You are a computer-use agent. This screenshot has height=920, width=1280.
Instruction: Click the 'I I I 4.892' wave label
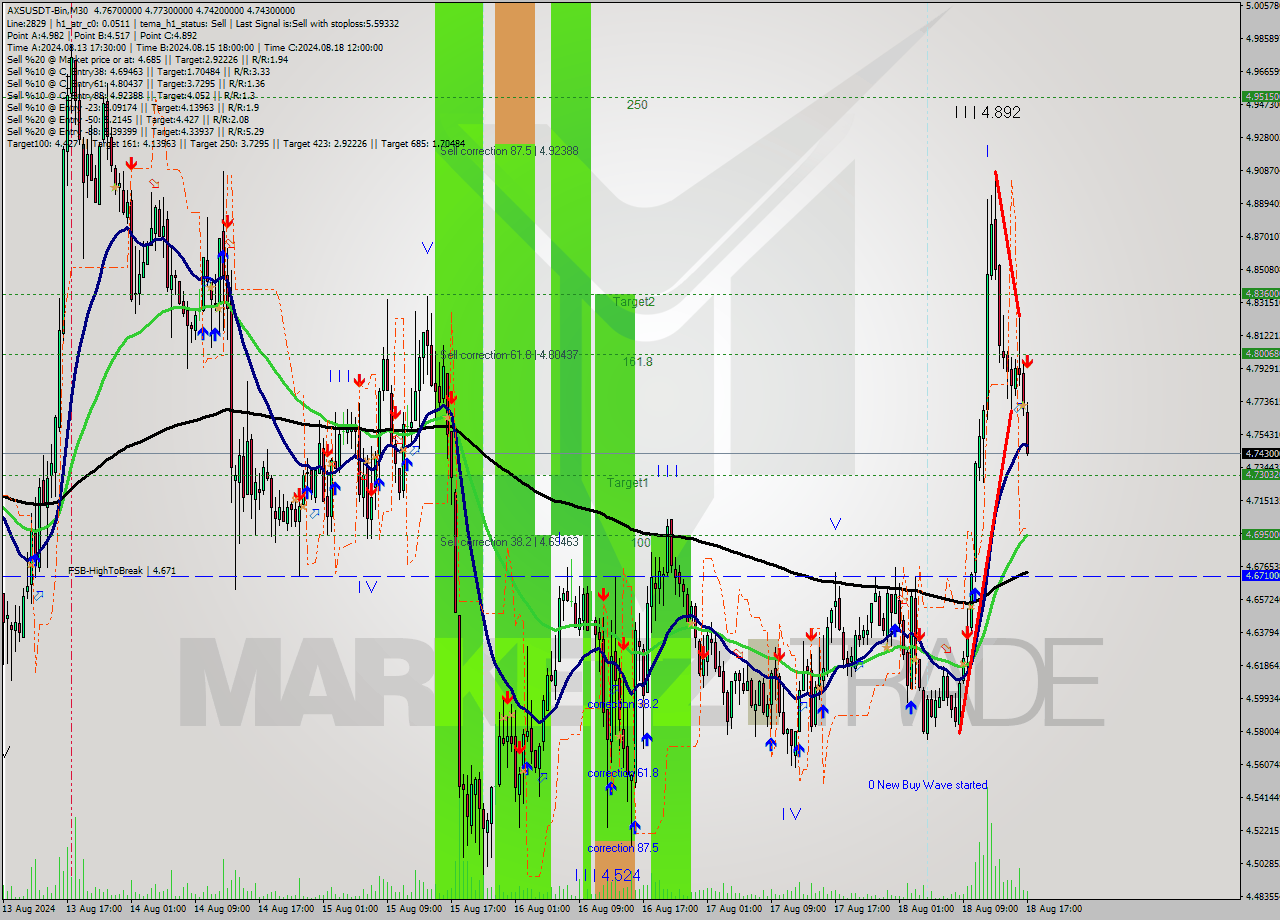(988, 113)
